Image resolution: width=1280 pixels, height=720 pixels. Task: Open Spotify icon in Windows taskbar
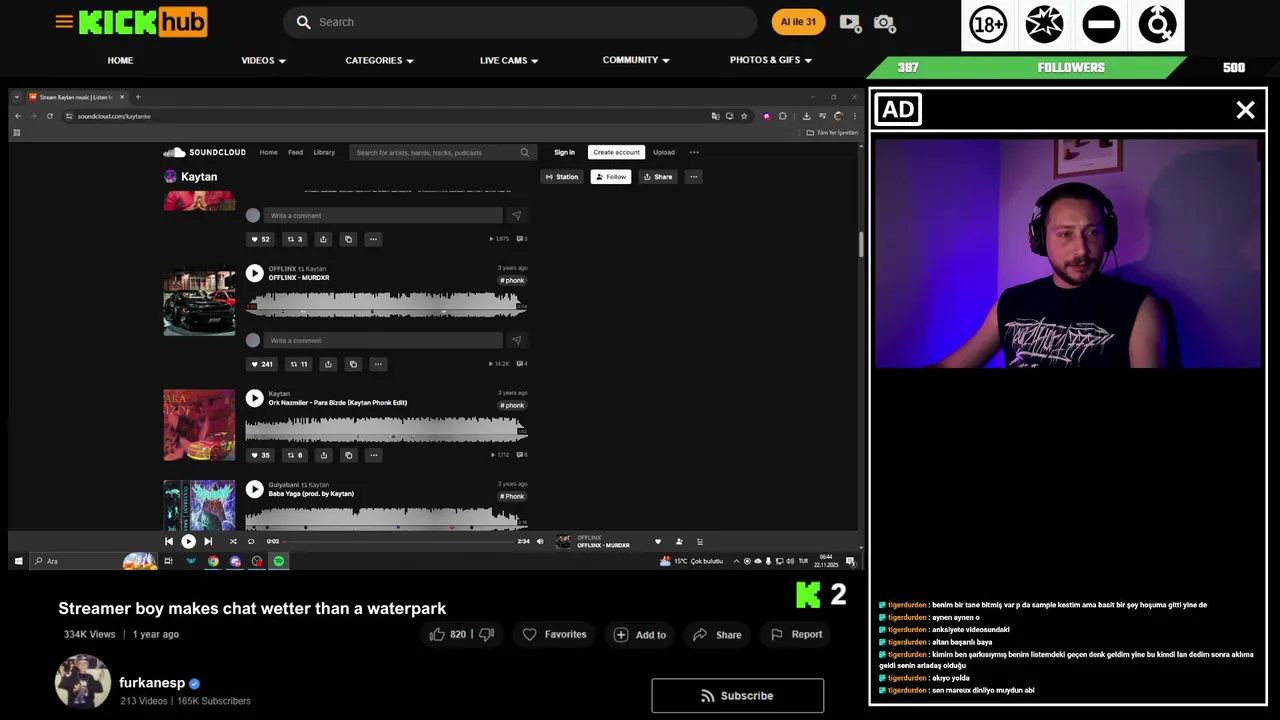click(x=279, y=561)
